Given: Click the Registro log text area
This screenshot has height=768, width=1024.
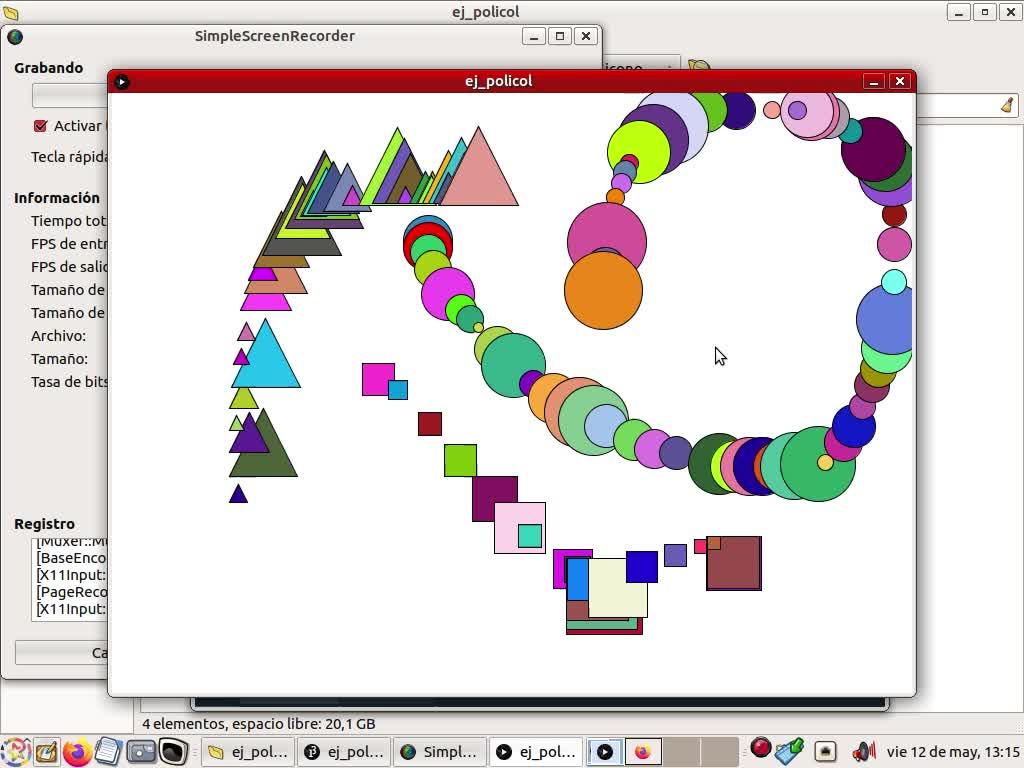Looking at the screenshot, I should [70, 579].
